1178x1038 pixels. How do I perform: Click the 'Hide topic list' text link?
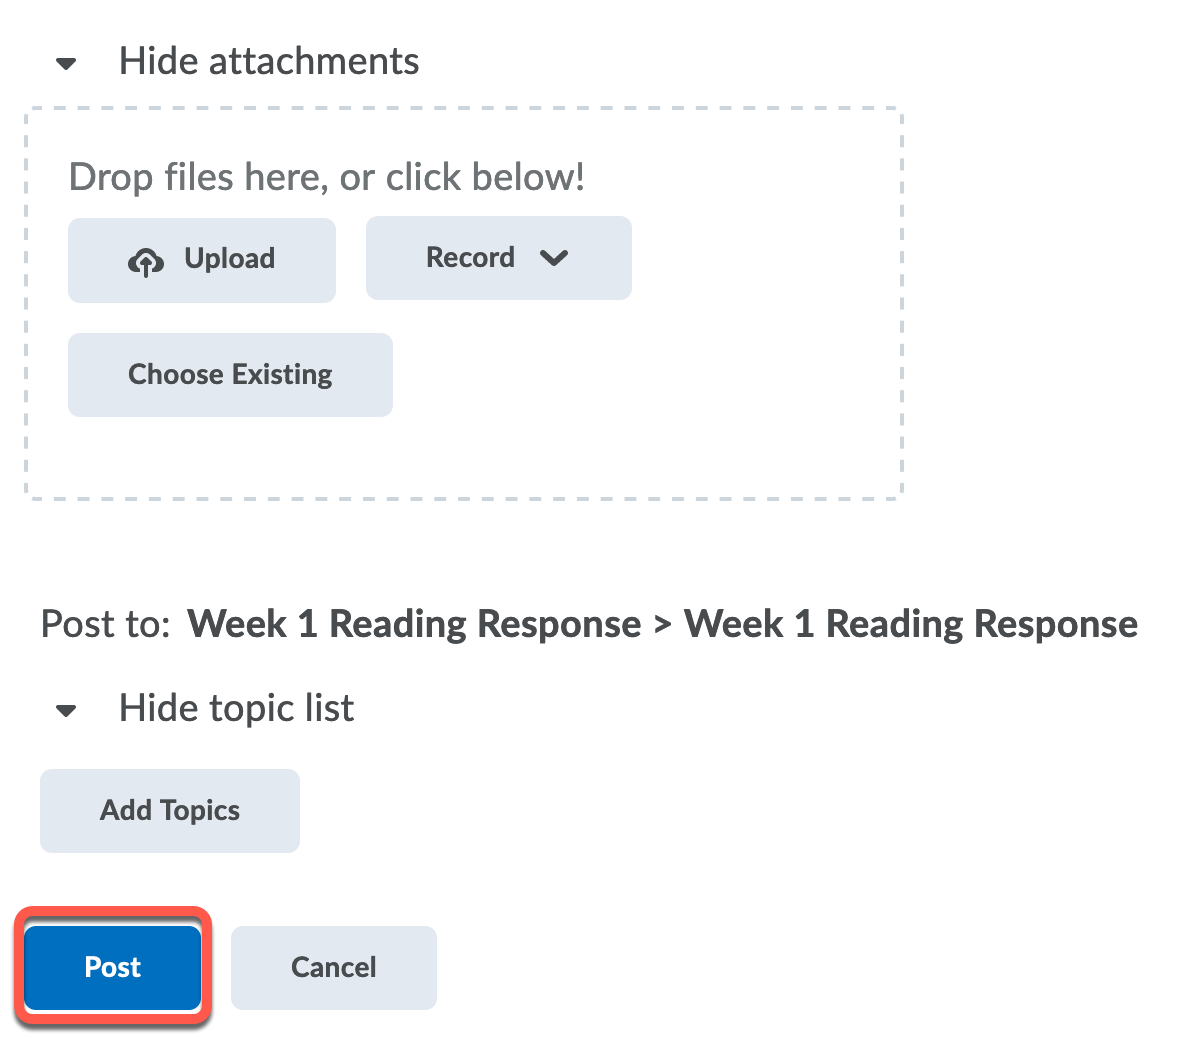tap(236, 709)
